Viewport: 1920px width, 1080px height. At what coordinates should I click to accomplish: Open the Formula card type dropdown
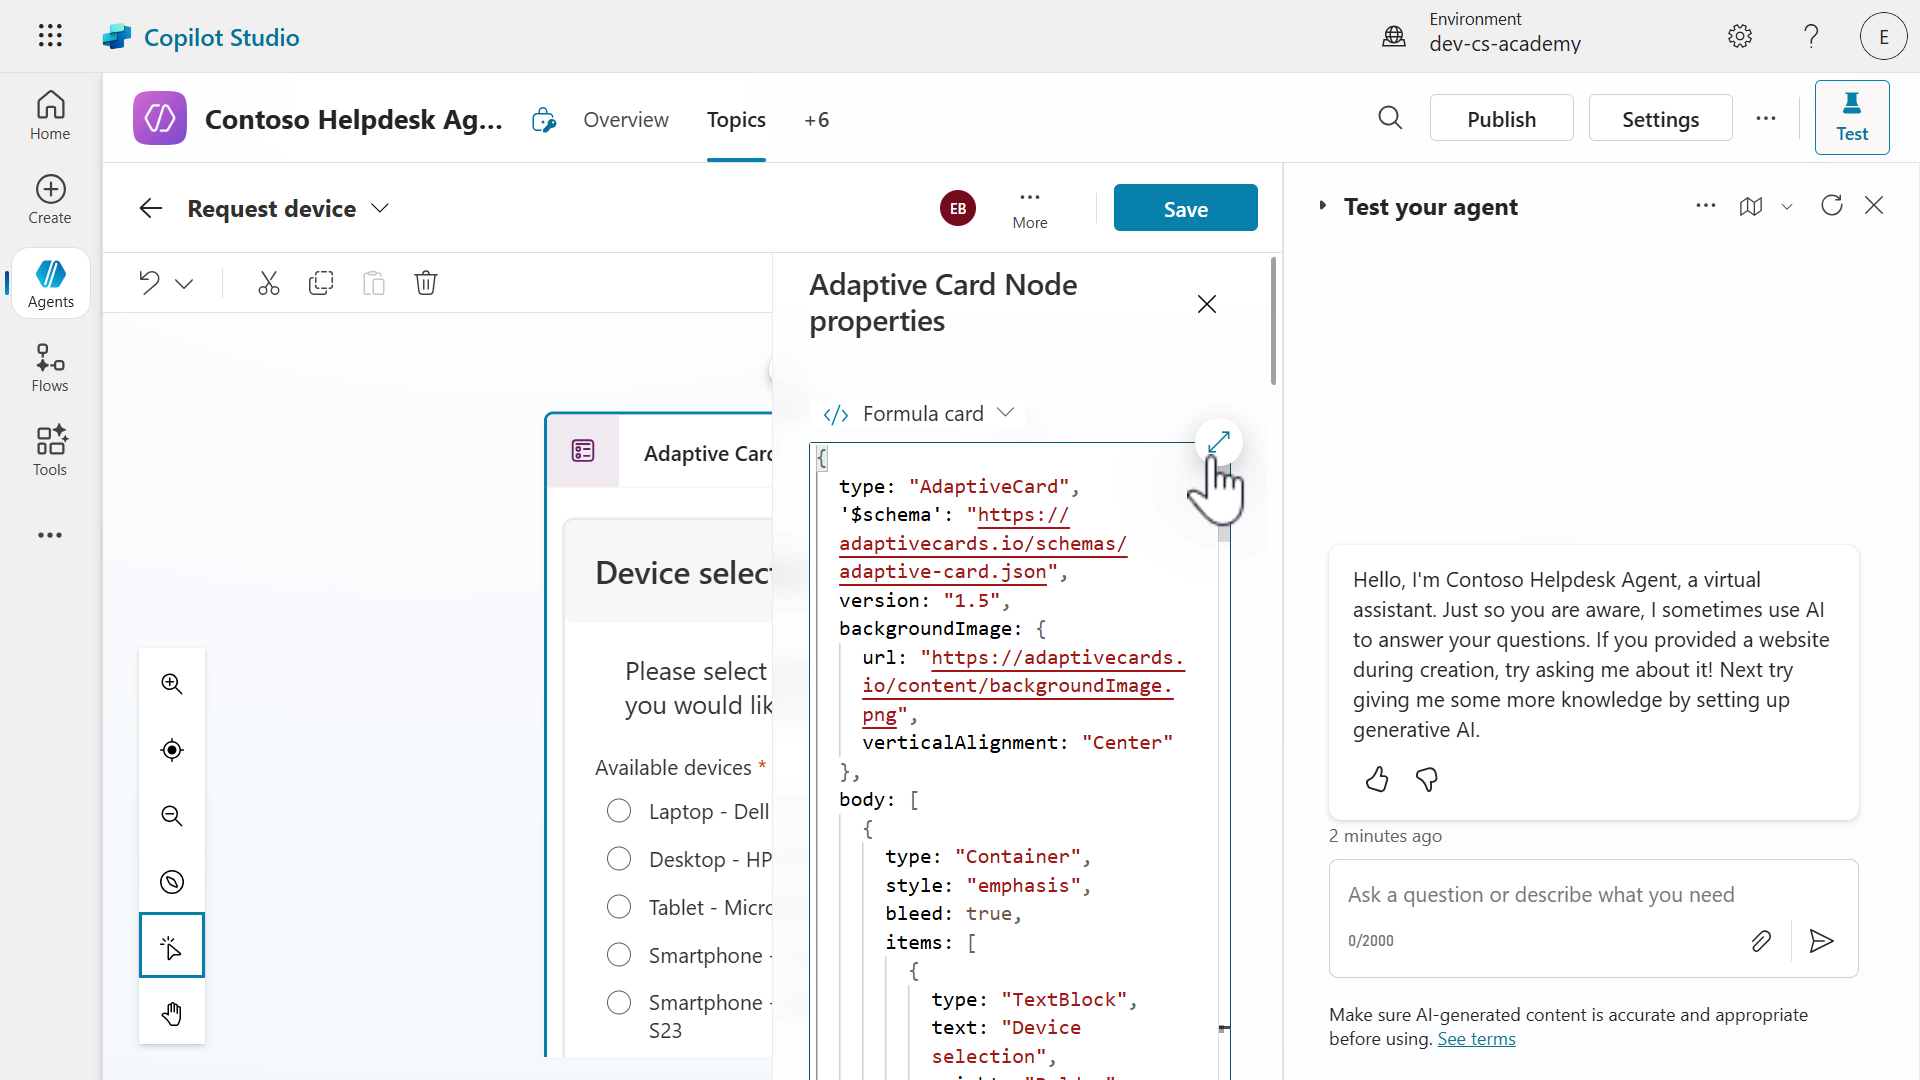click(x=918, y=414)
